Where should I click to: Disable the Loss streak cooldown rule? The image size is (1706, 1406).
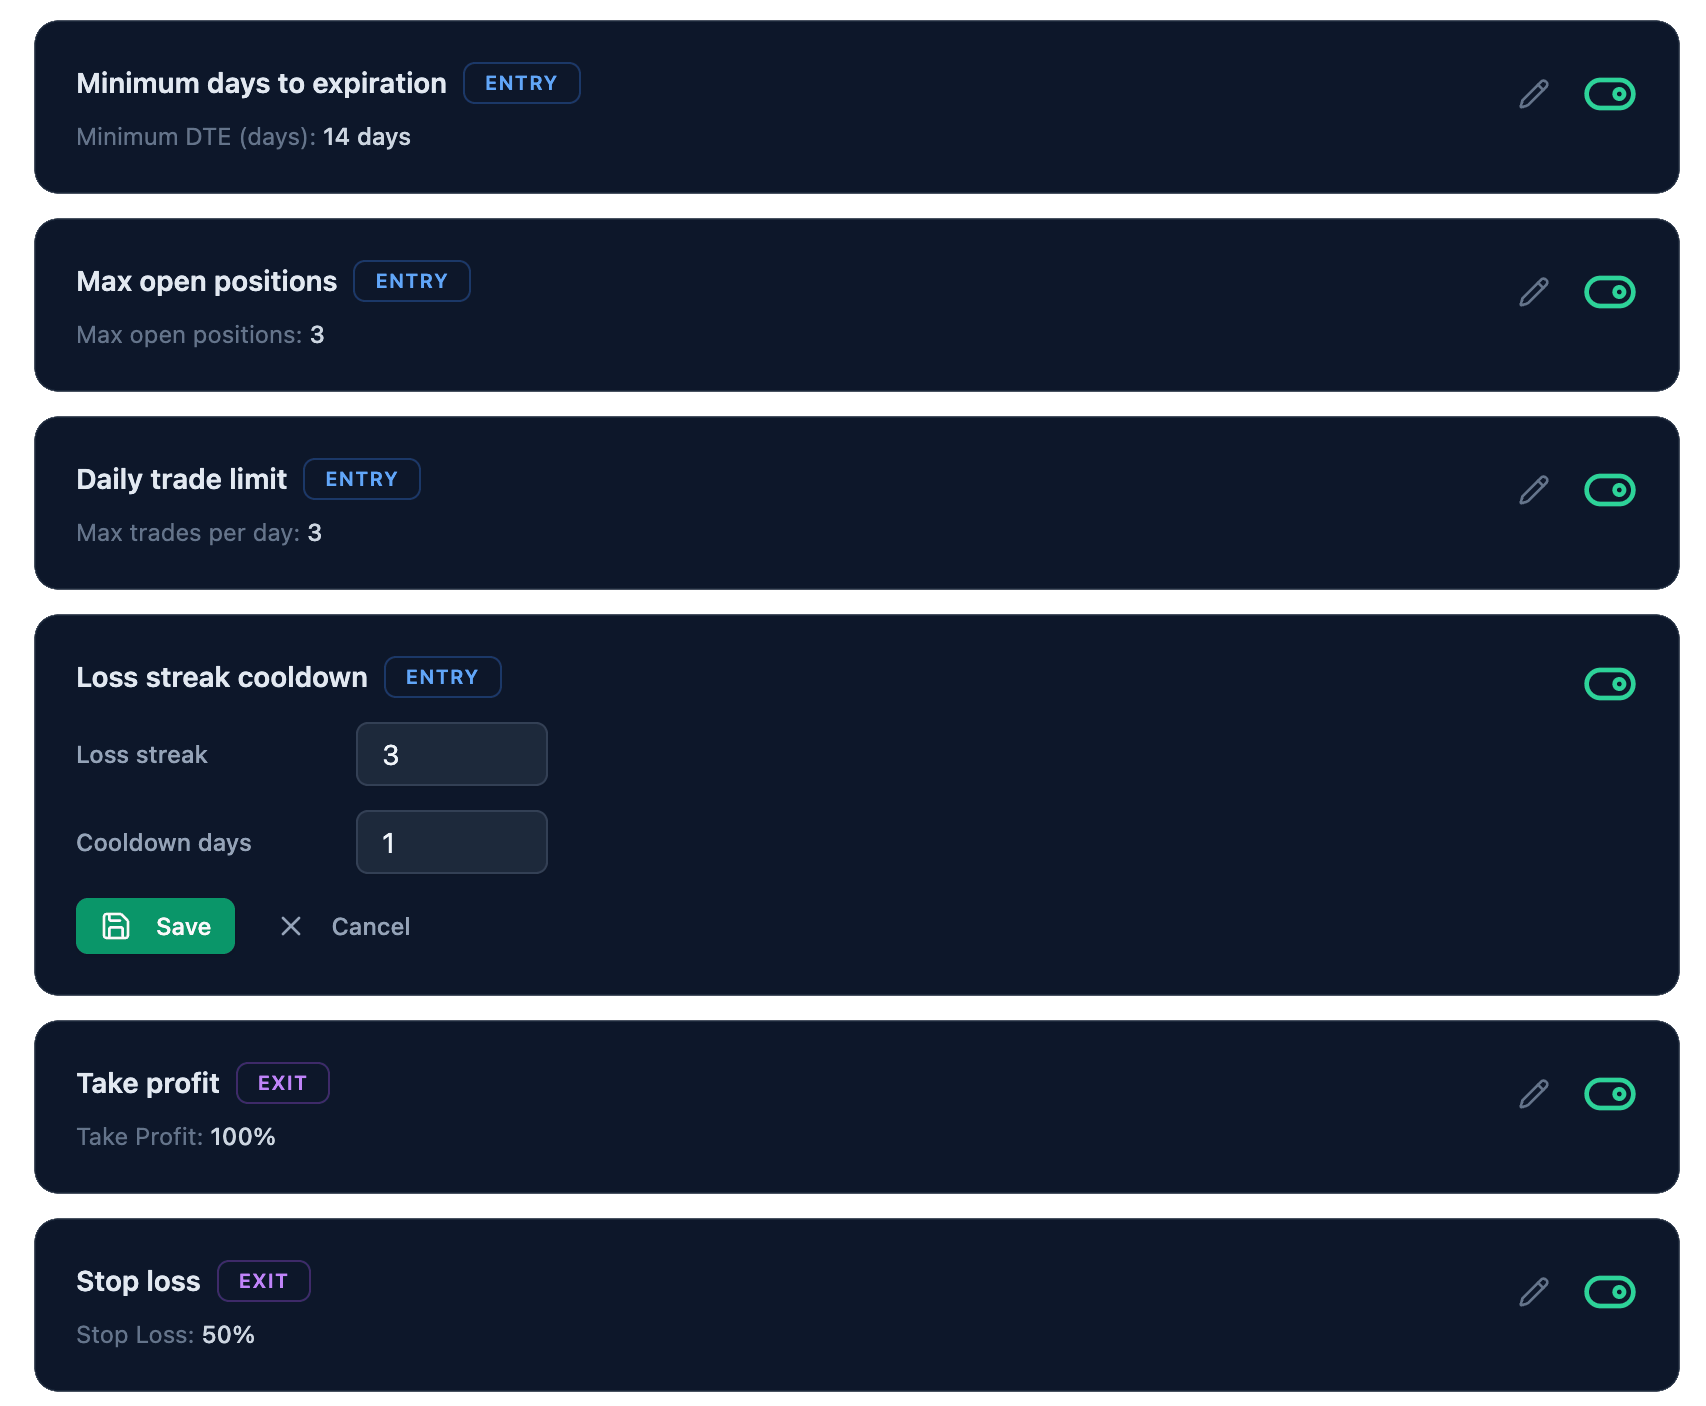pyautogui.click(x=1610, y=684)
